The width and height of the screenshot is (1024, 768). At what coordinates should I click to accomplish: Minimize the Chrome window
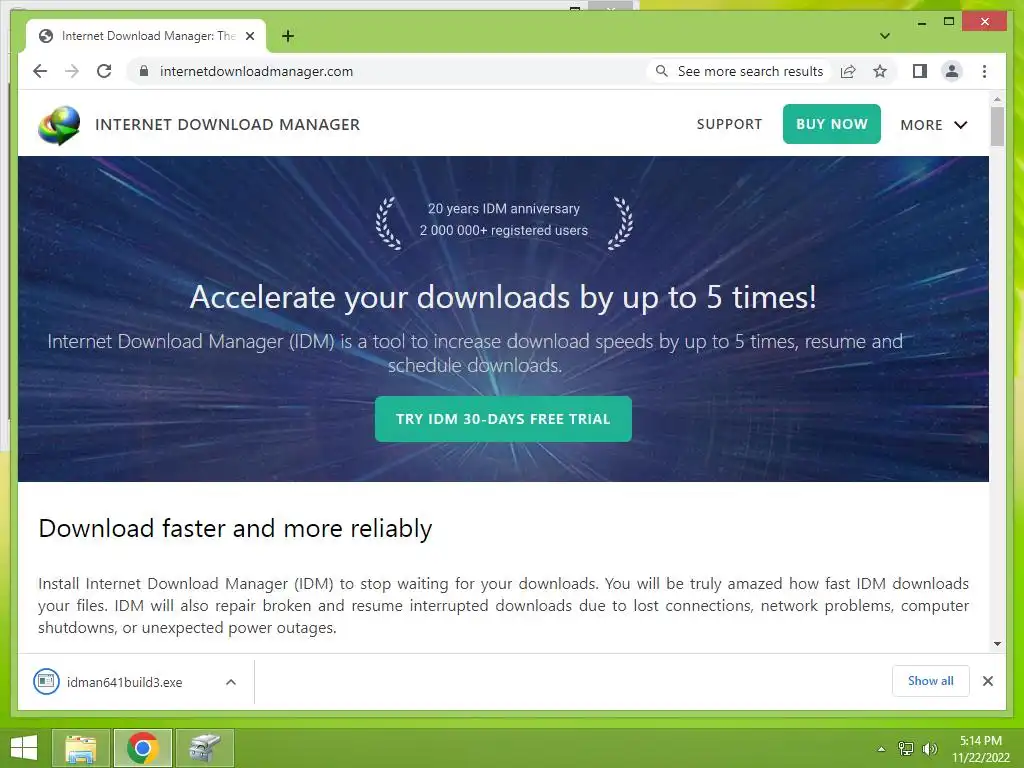coord(921,22)
